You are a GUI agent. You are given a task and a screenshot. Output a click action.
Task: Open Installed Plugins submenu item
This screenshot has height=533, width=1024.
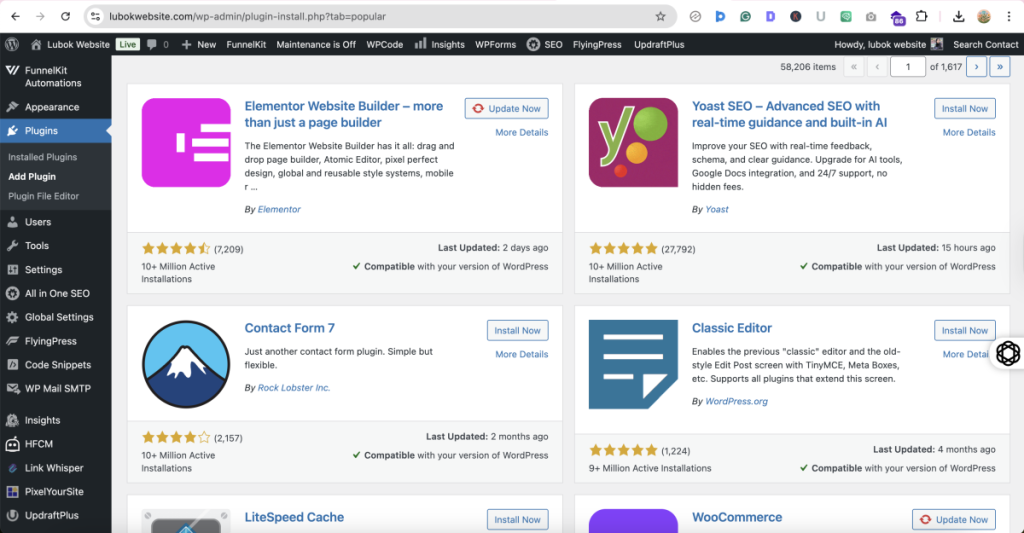coord(42,157)
